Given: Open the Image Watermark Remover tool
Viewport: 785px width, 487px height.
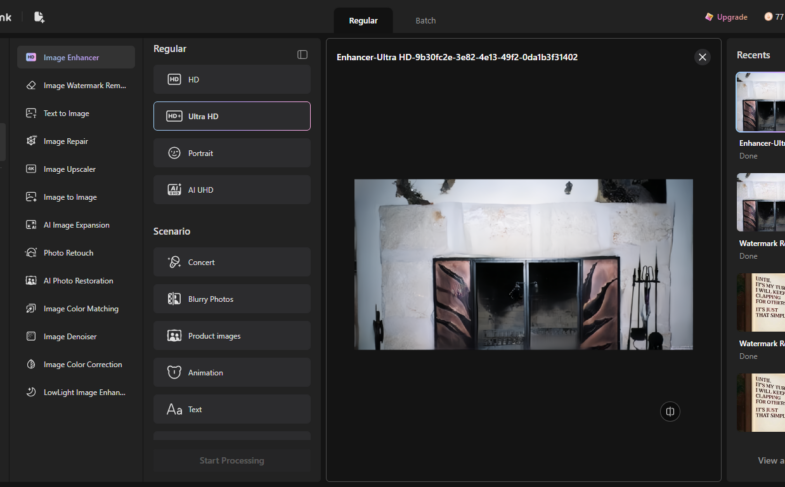Looking at the screenshot, I should (76, 86).
